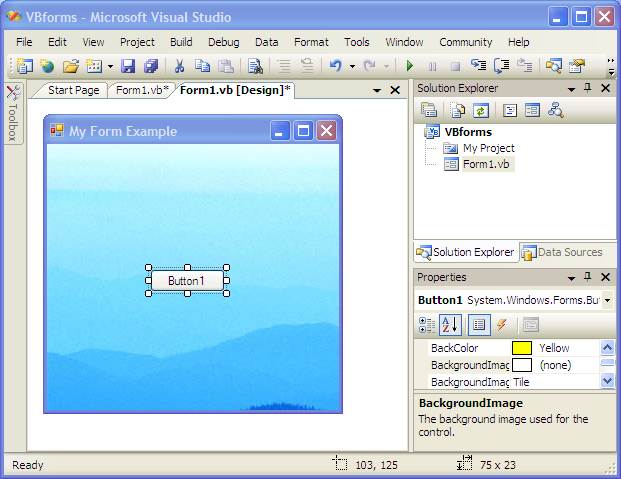Select Button1 on the form designer

click(x=186, y=281)
